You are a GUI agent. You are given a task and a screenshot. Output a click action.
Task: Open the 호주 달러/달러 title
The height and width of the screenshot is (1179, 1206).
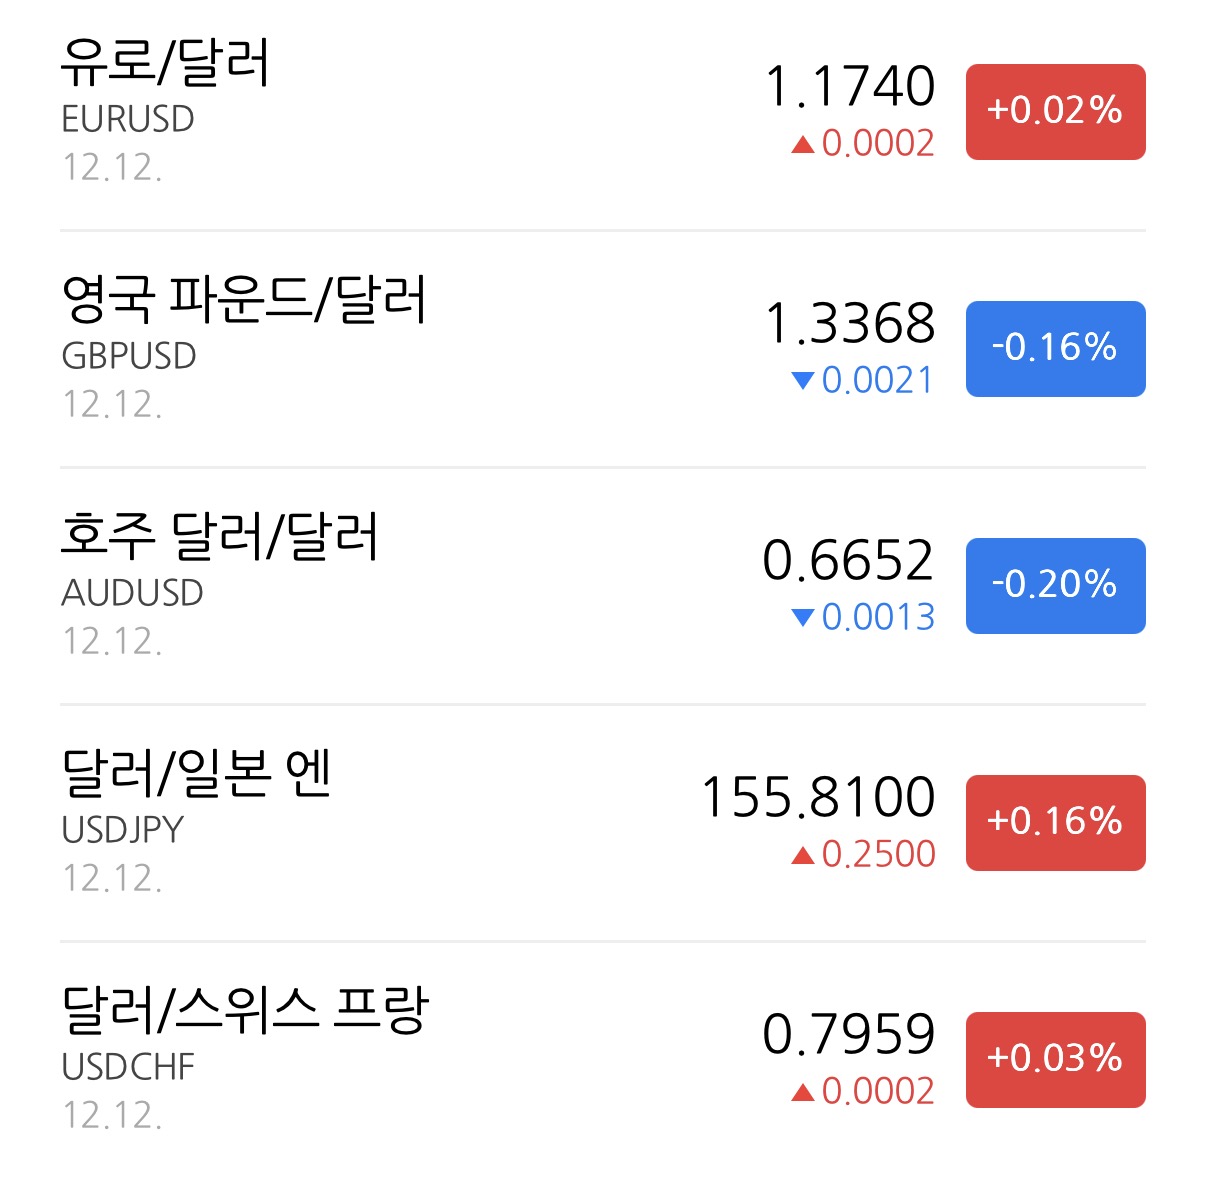pyautogui.click(x=220, y=535)
